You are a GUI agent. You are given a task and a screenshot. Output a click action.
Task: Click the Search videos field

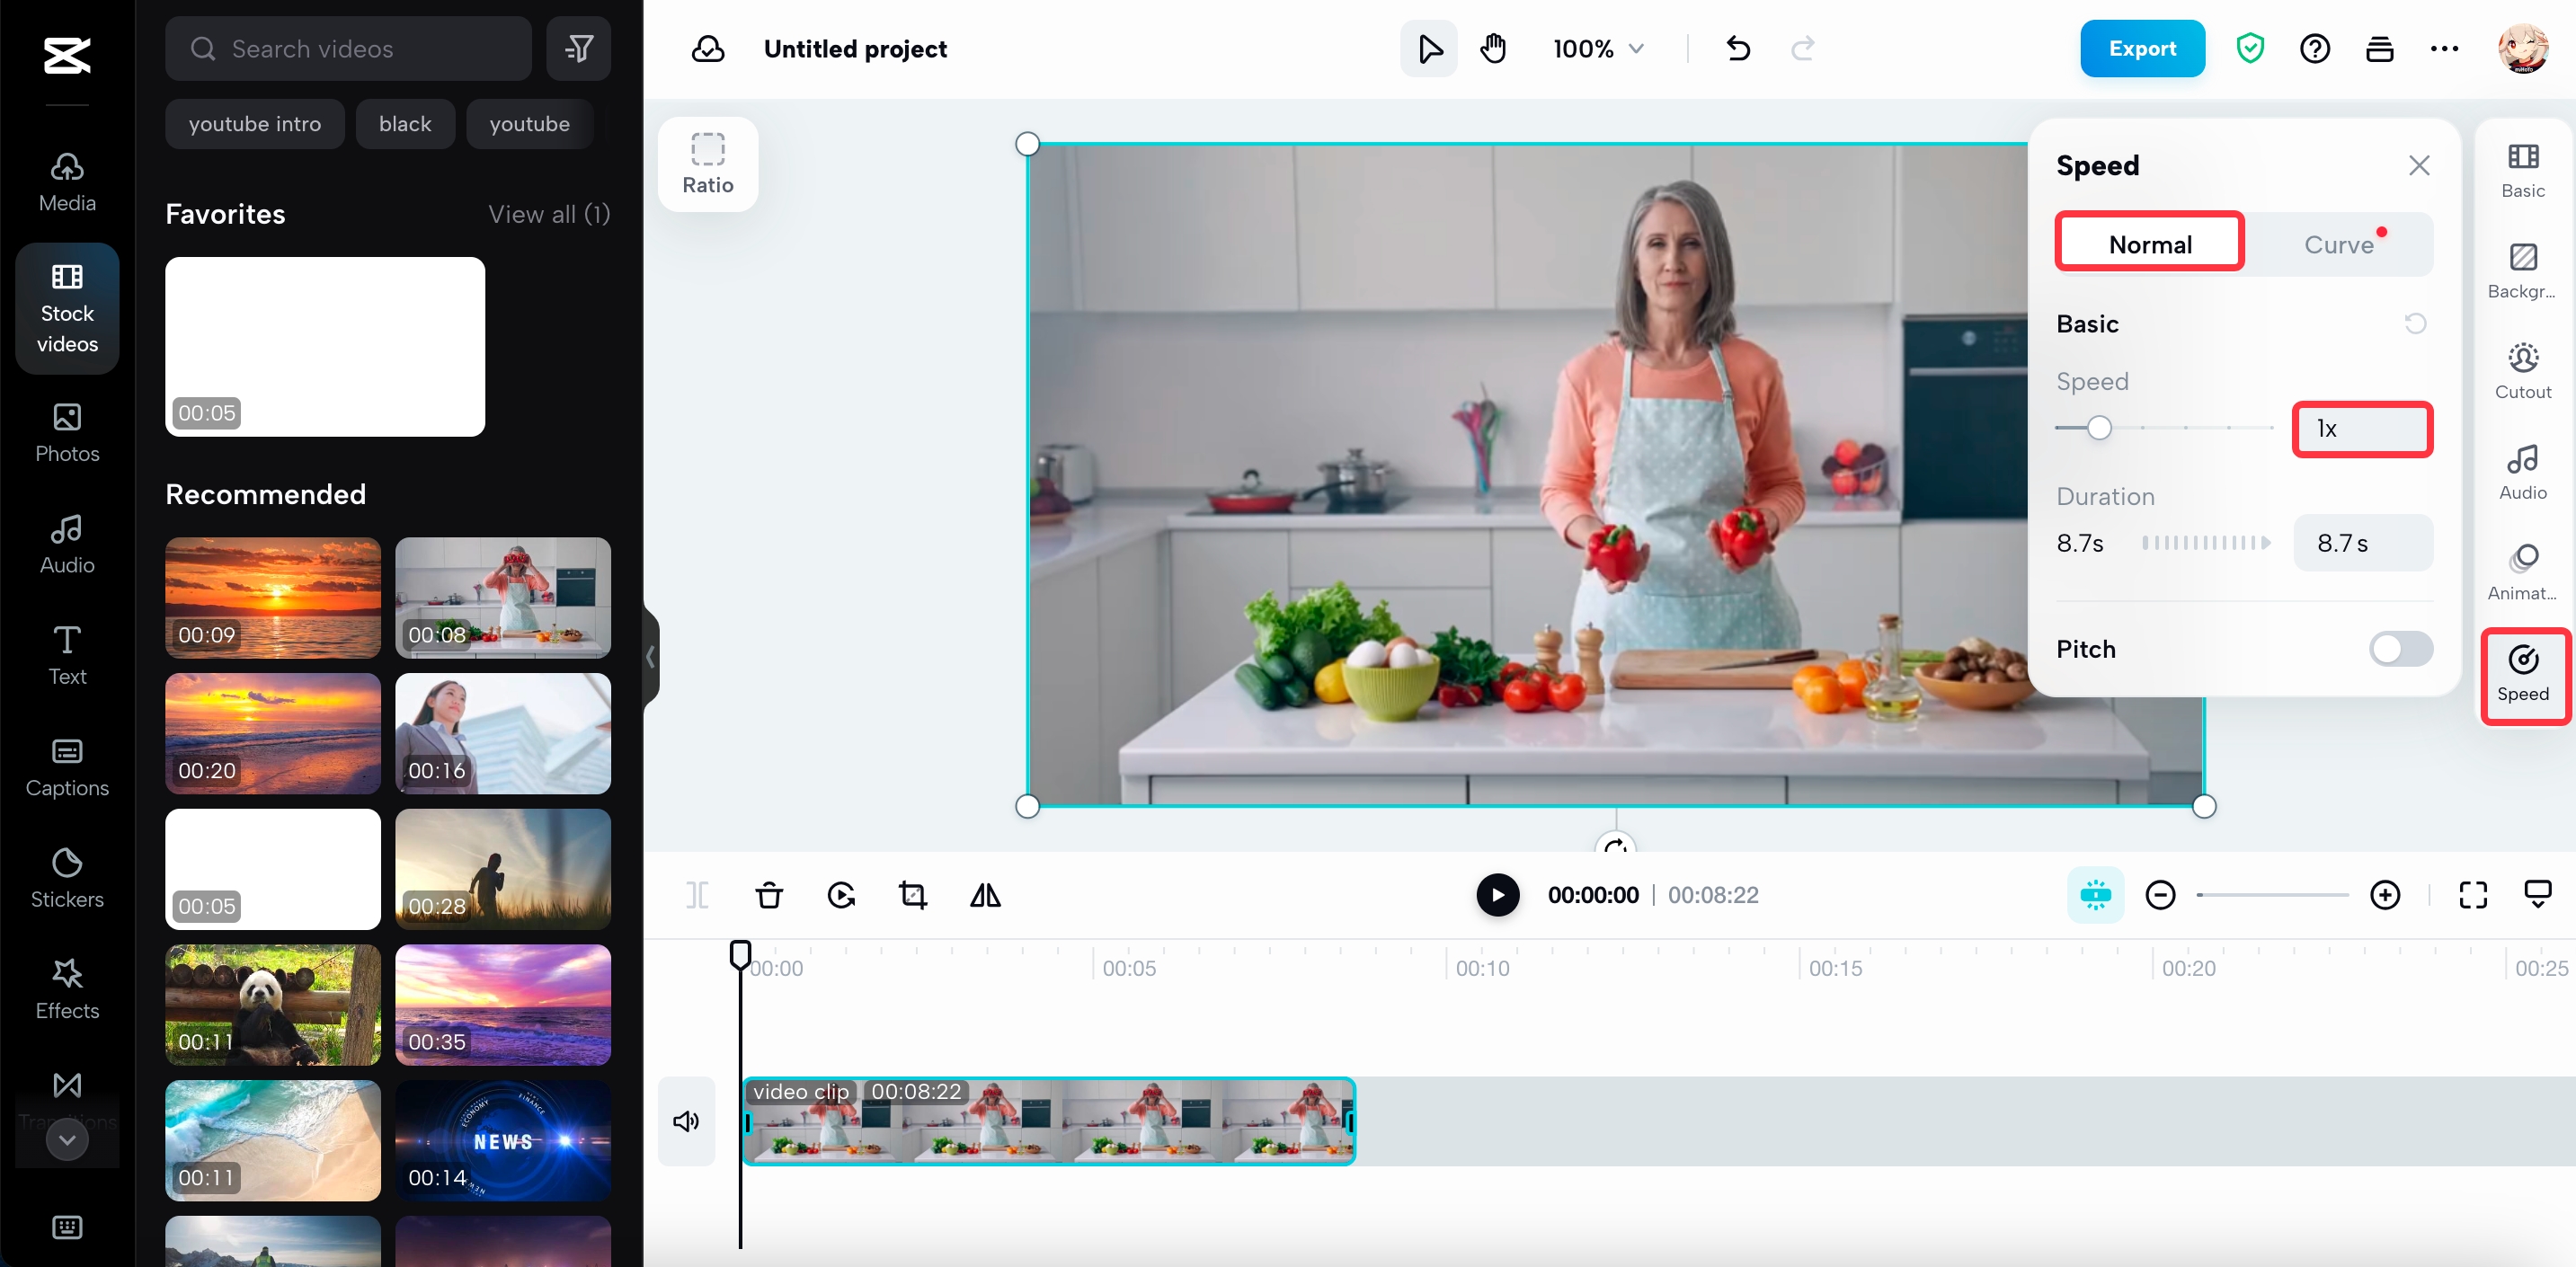point(348,48)
